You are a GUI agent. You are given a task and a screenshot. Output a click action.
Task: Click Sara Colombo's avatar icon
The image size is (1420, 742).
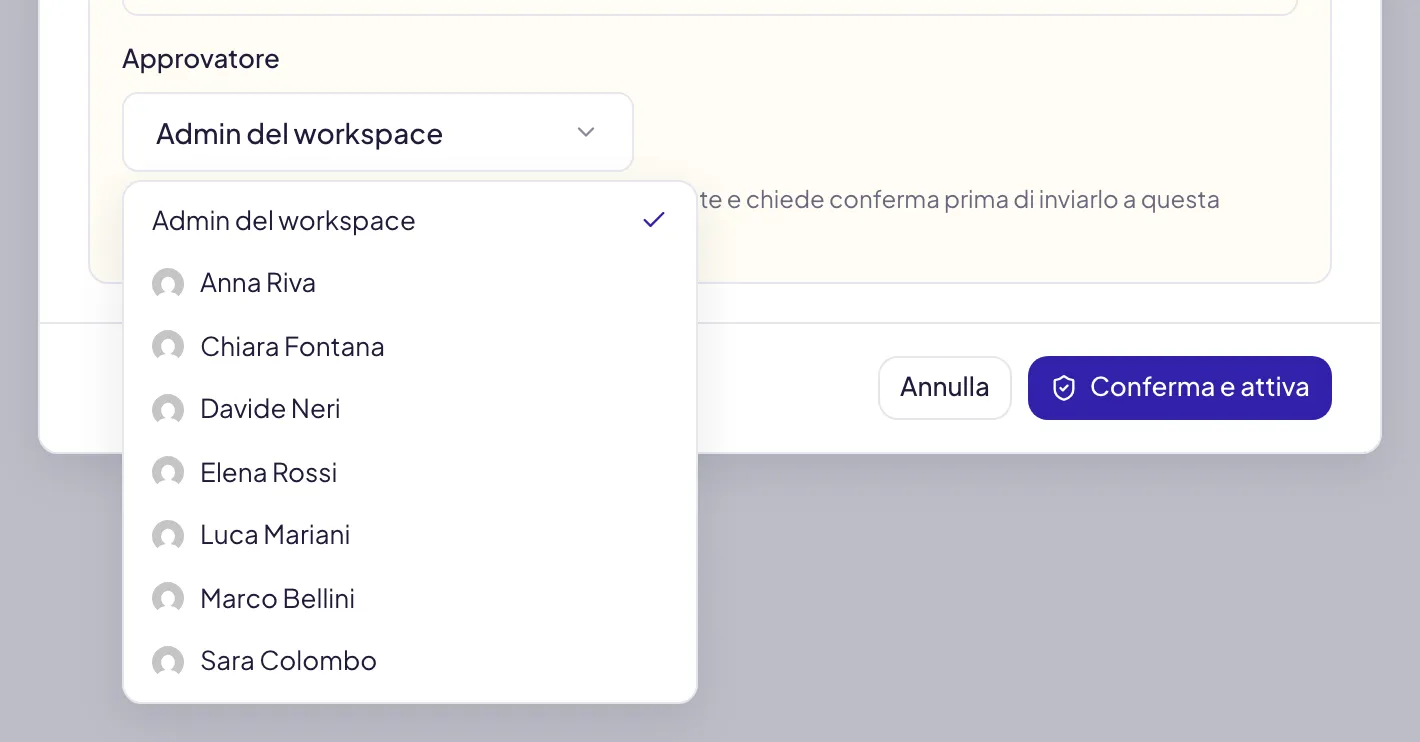click(168, 662)
